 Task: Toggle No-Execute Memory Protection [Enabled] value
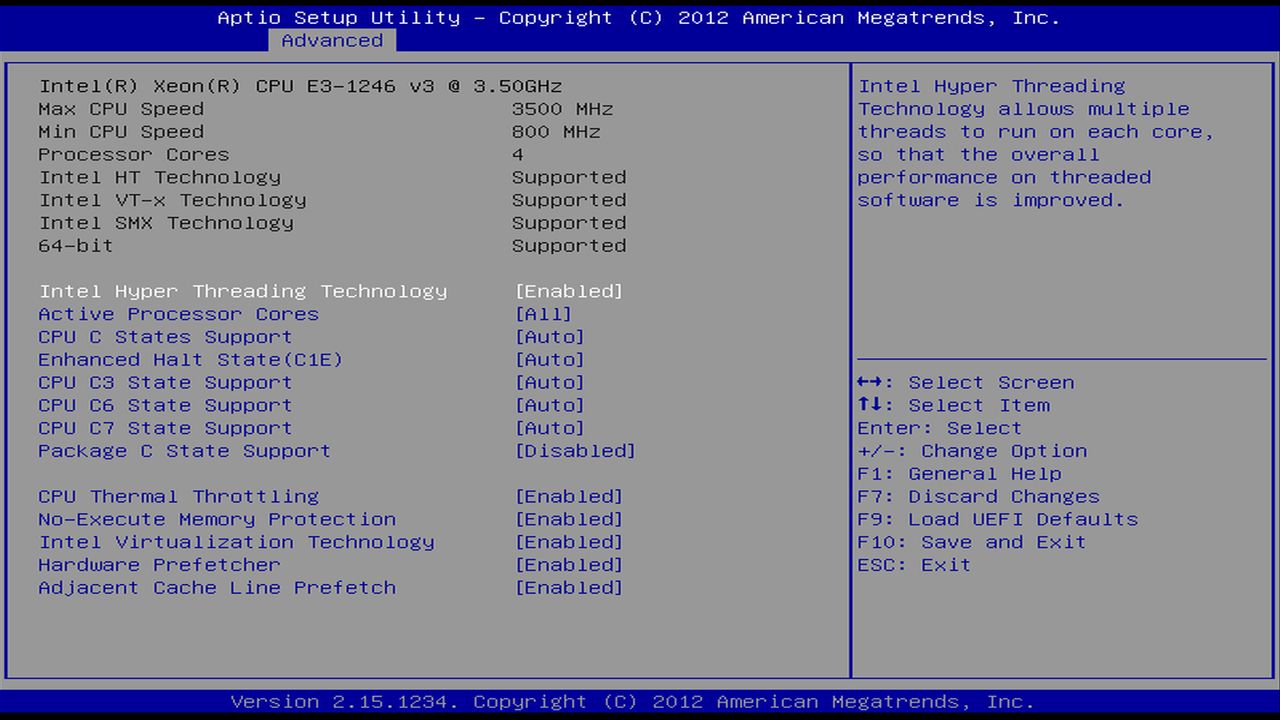click(x=569, y=520)
